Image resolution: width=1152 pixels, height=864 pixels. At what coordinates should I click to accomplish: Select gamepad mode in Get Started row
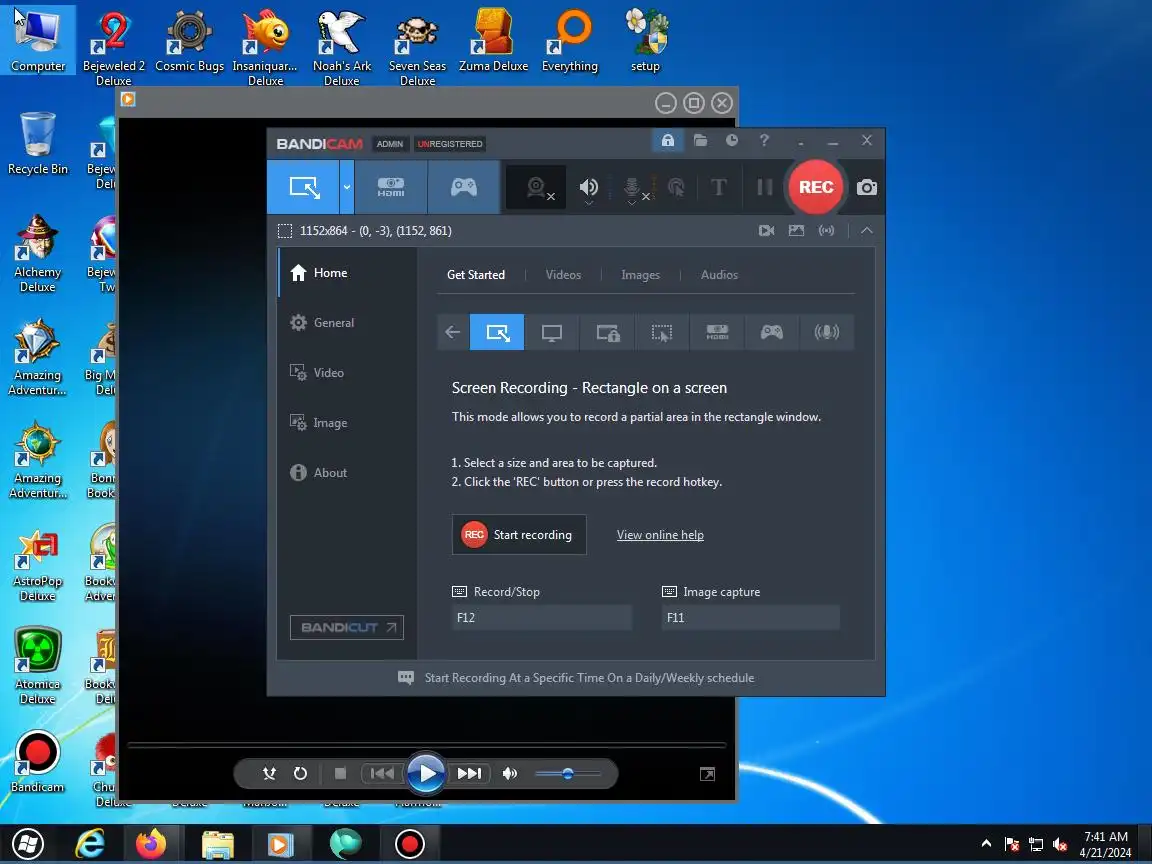coord(771,332)
